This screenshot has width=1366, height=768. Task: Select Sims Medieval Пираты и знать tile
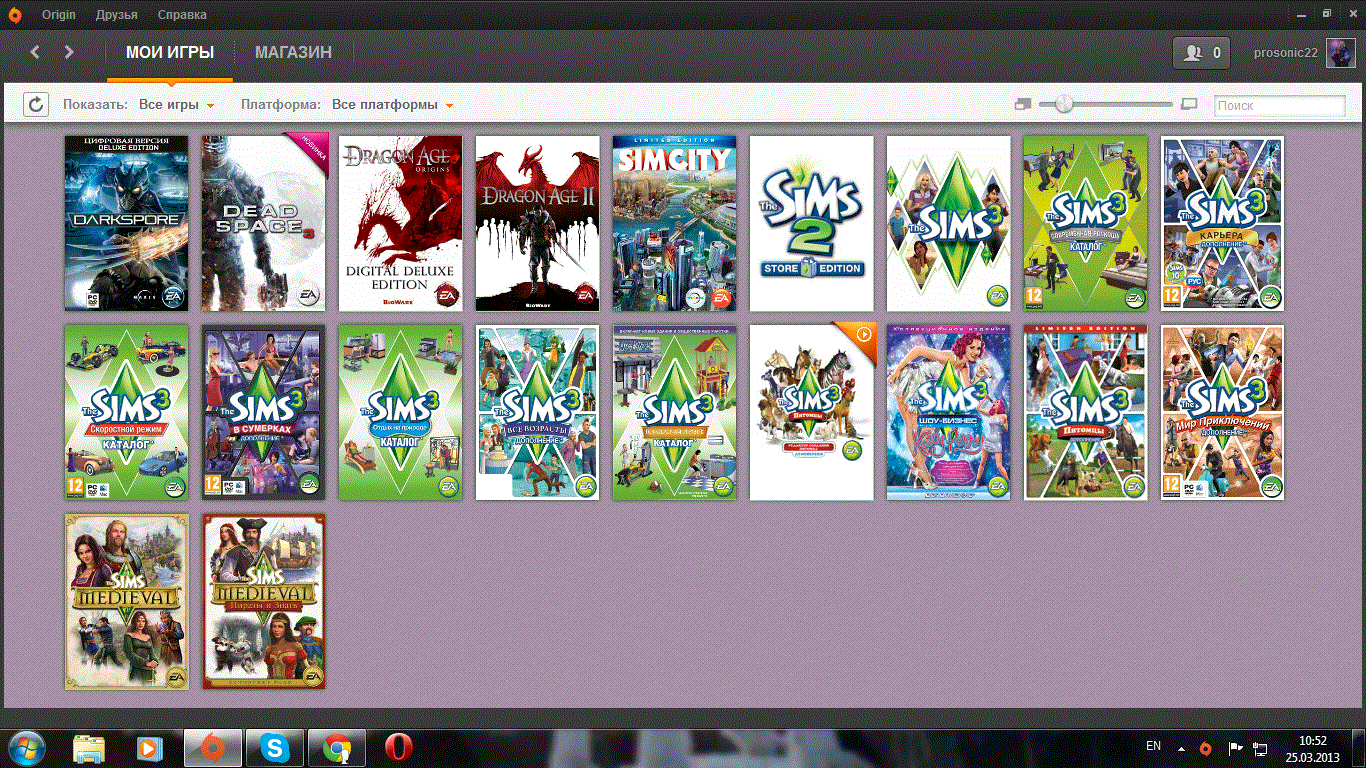(x=264, y=601)
